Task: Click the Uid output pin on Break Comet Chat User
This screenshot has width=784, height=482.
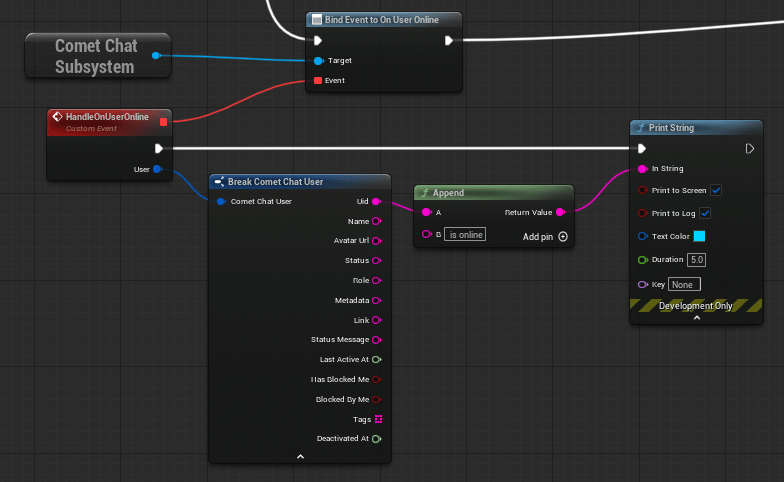Action: click(376, 202)
